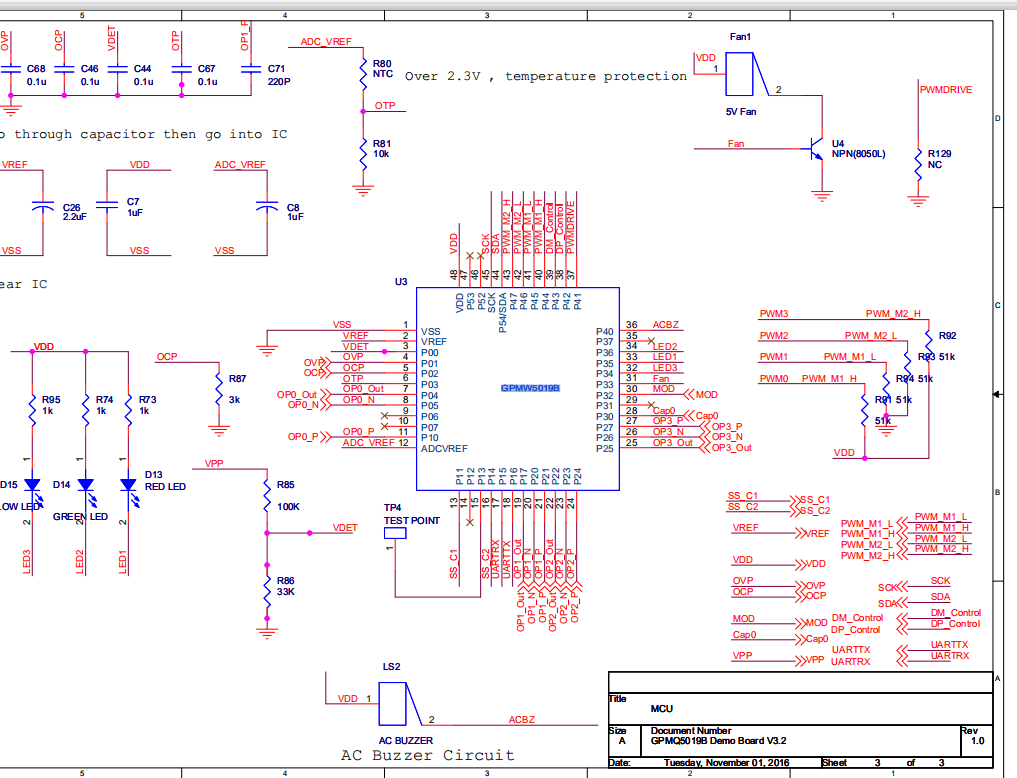
Task: Click the PWM3 net label
Action: click(x=774, y=314)
